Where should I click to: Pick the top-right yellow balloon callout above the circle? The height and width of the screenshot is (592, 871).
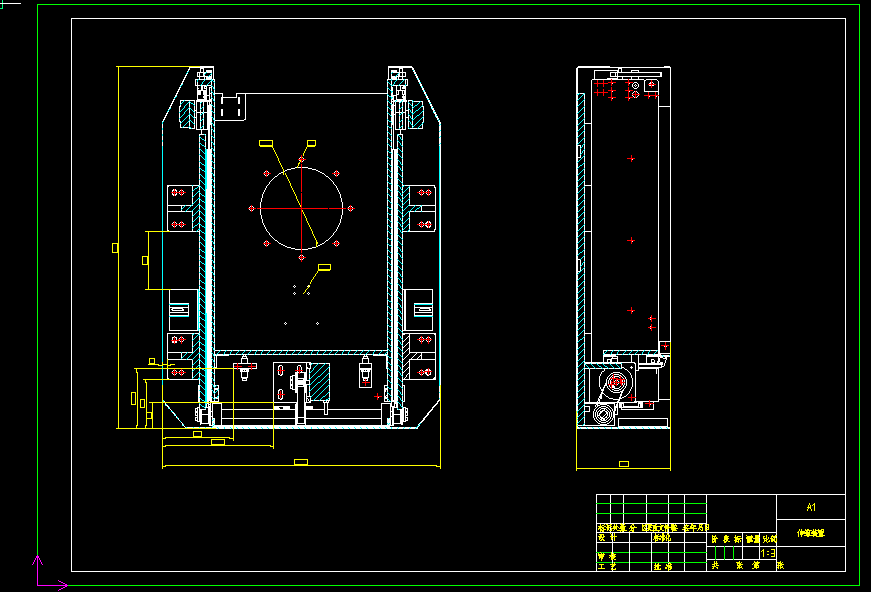[312, 143]
